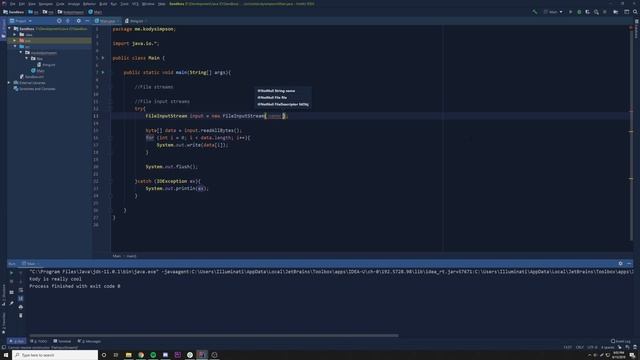
Task: Click run gutter arrow beside main method
Action: click(x=103, y=72)
